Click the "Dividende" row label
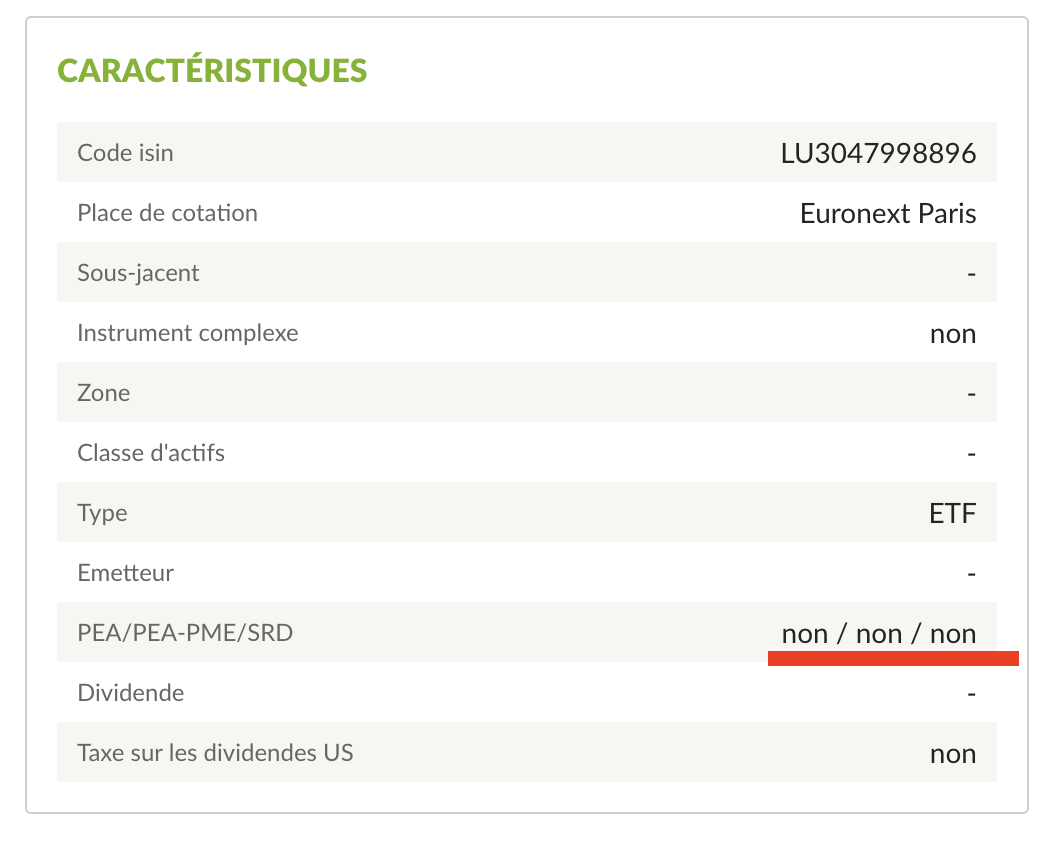 coord(130,693)
